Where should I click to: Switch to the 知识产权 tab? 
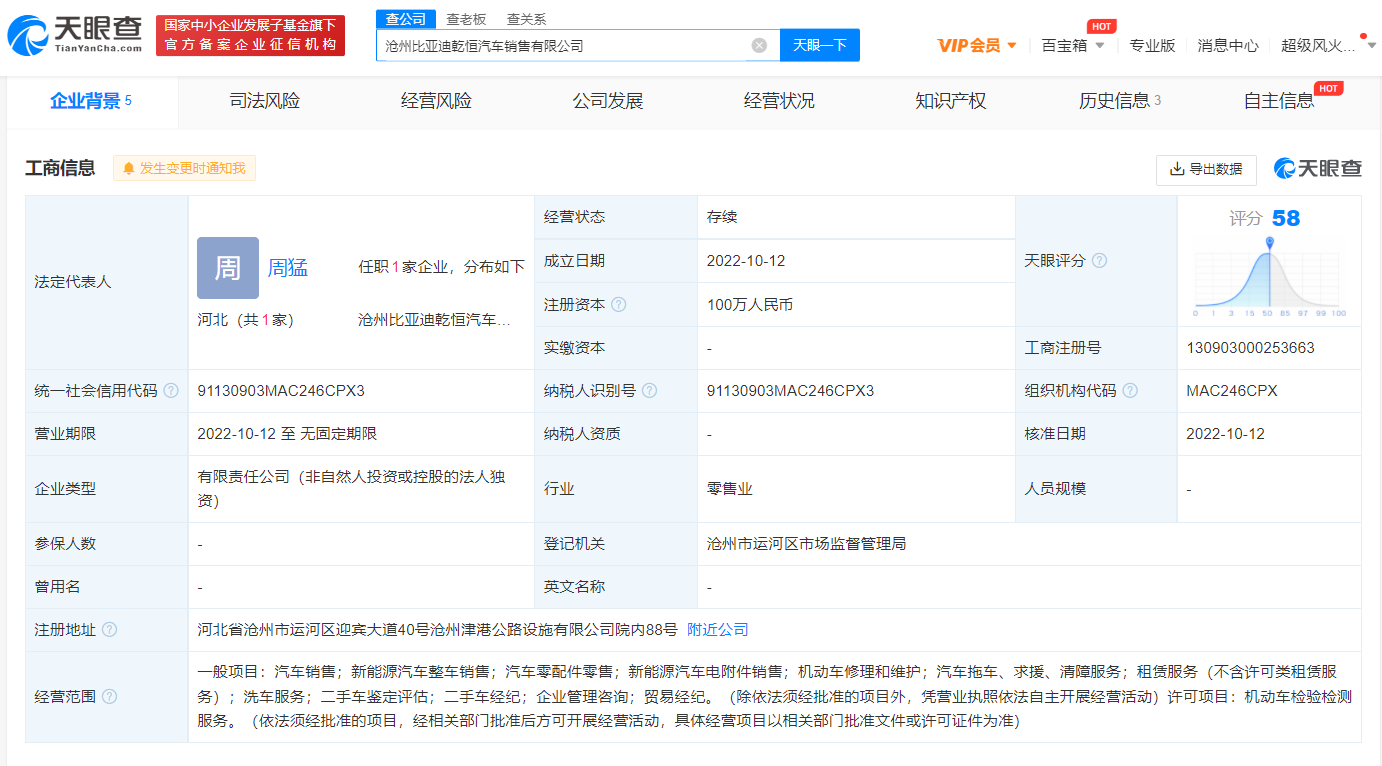[x=951, y=101]
